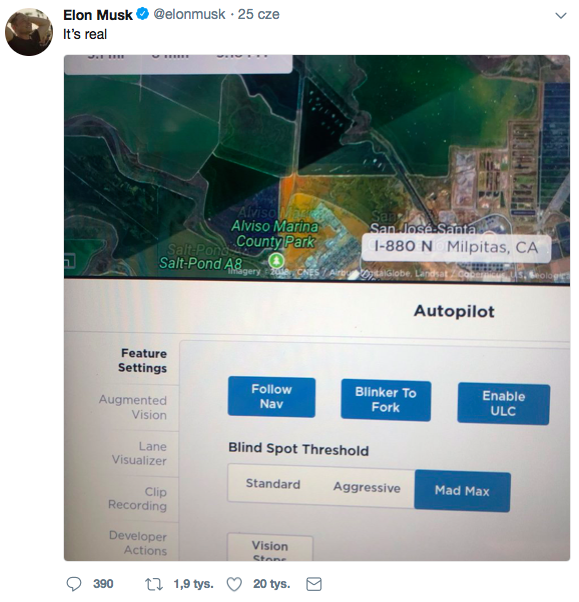This screenshot has width=579, height=602.
Task: Like the tweet with heart icon
Action: click(x=234, y=584)
